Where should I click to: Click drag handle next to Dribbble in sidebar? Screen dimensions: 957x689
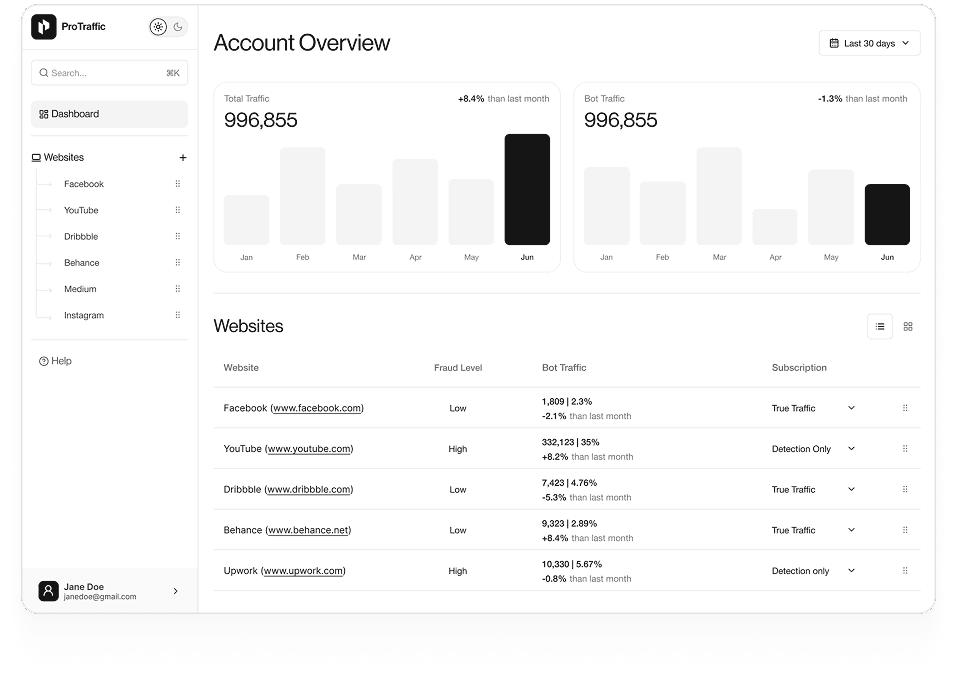pyautogui.click(x=178, y=237)
